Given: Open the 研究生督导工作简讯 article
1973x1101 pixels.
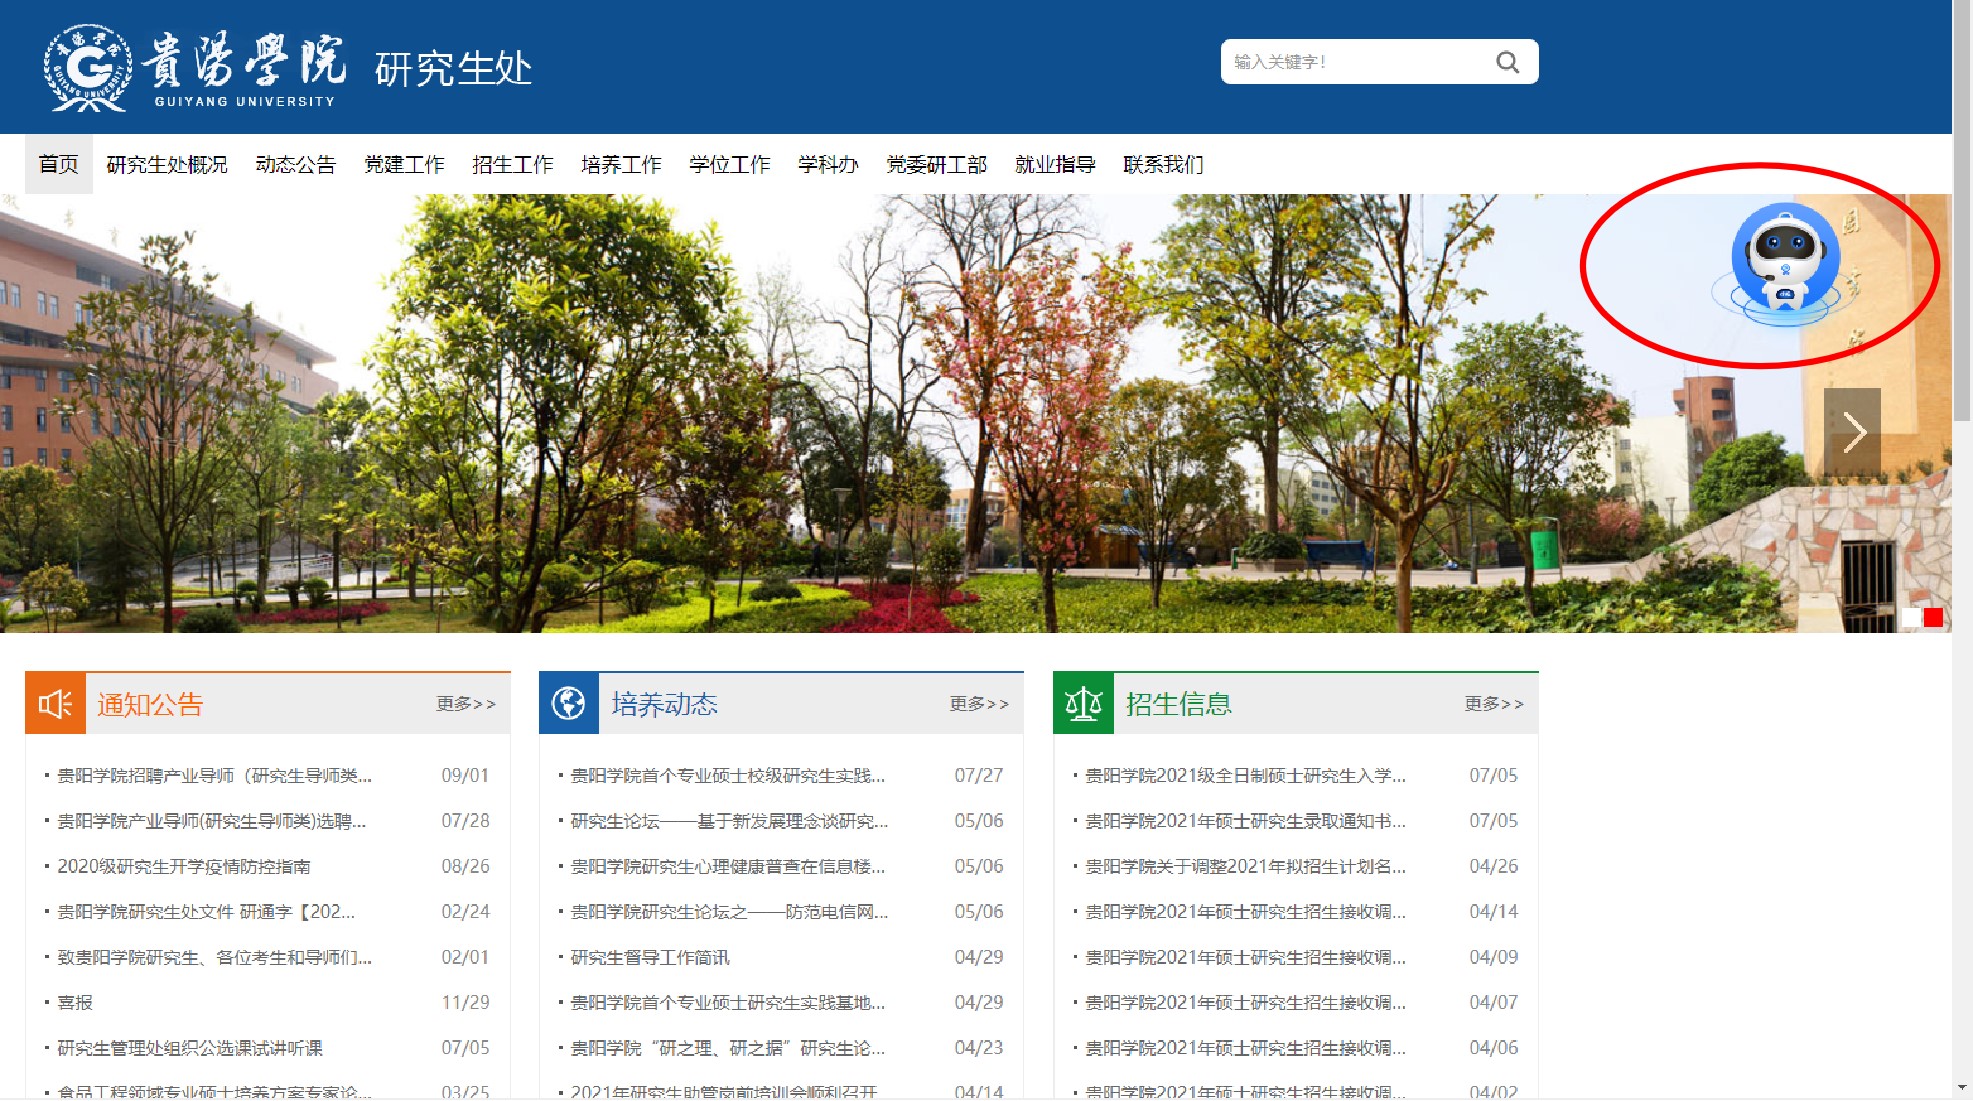Looking at the screenshot, I should (x=650, y=957).
